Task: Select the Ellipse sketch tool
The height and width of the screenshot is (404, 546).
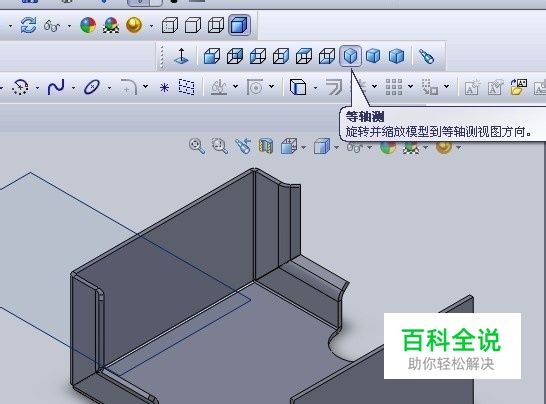Action: (92, 87)
